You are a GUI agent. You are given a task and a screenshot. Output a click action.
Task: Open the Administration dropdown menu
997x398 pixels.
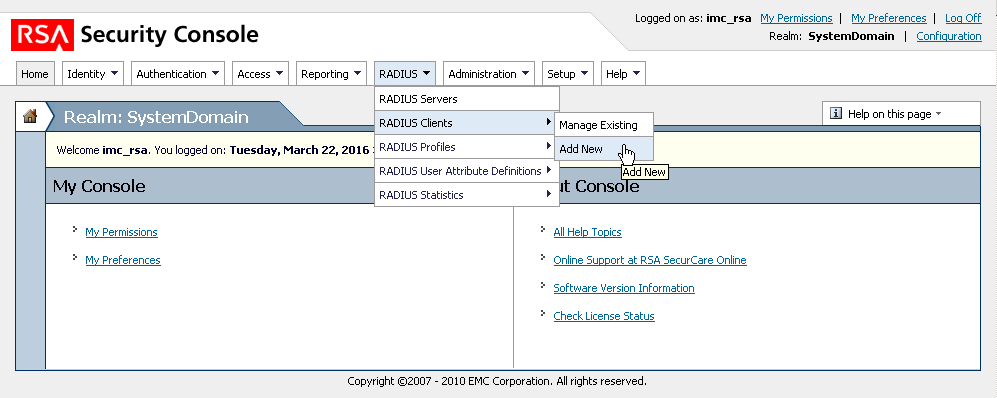[x=489, y=74]
